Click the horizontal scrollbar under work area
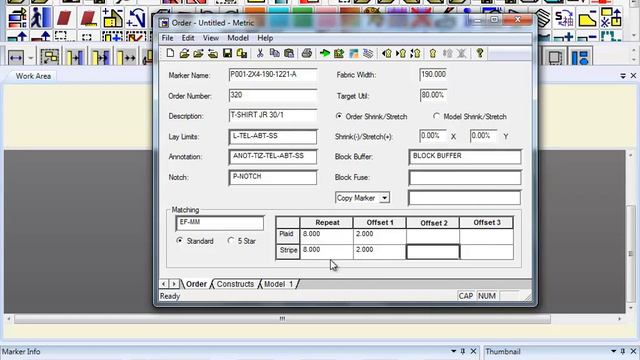640x360 pixels. [282, 319]
